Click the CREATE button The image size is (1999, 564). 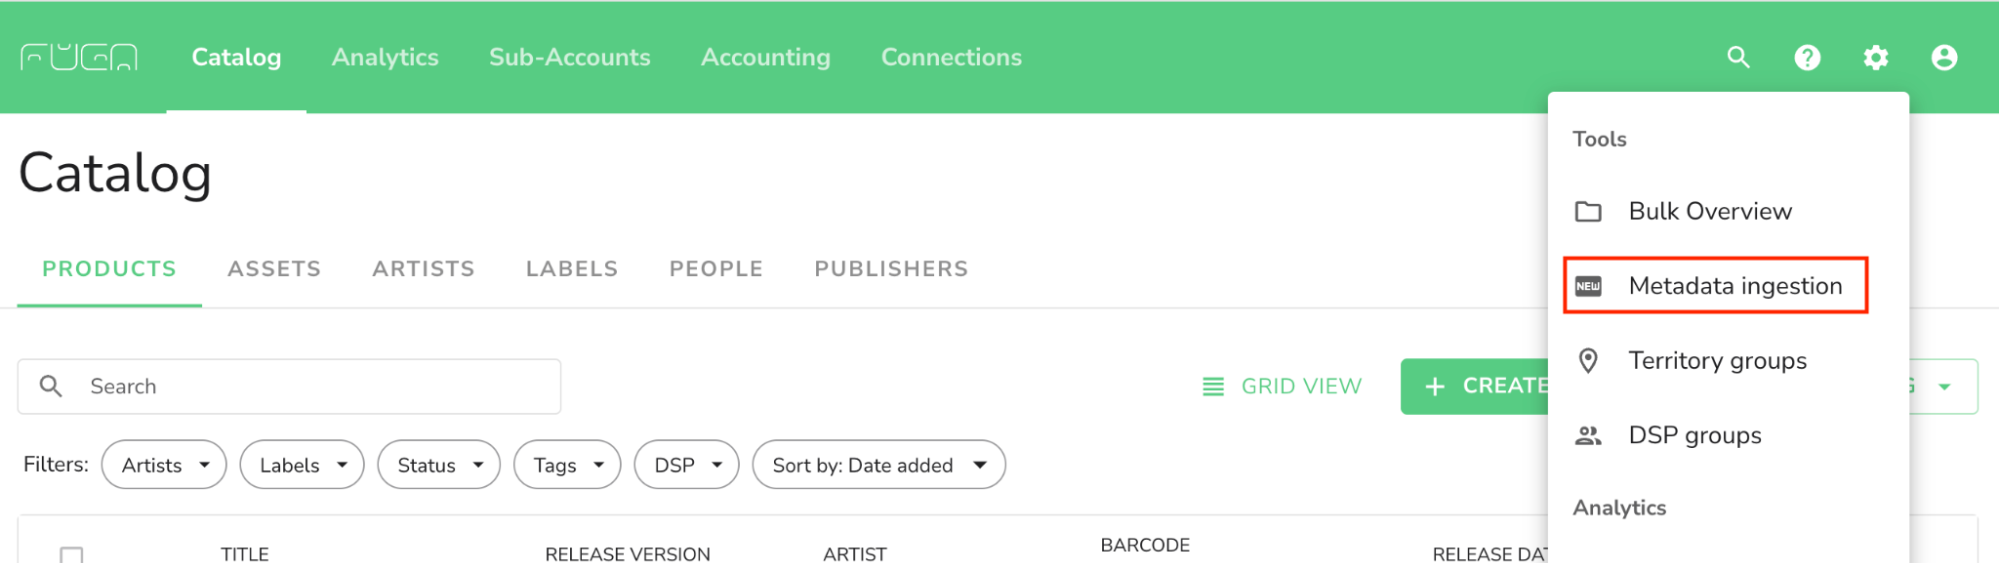pyautogui.click(x=1476, y=386)
